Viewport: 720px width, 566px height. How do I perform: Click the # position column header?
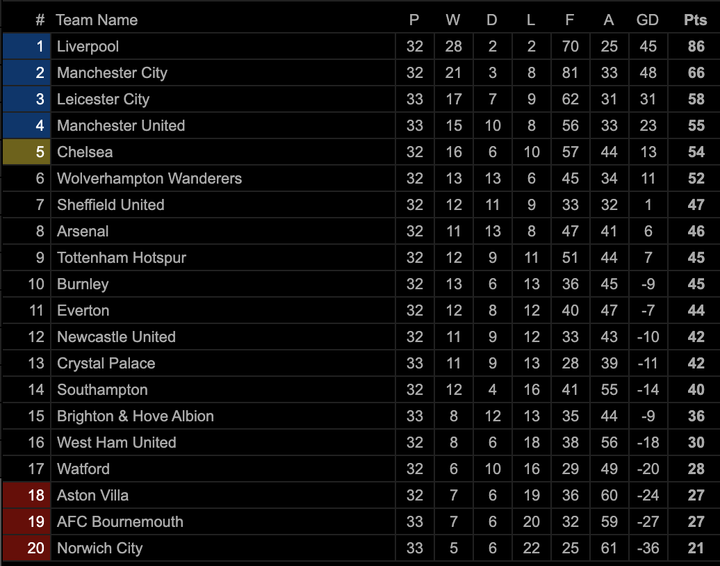click(x=40, y=20)
